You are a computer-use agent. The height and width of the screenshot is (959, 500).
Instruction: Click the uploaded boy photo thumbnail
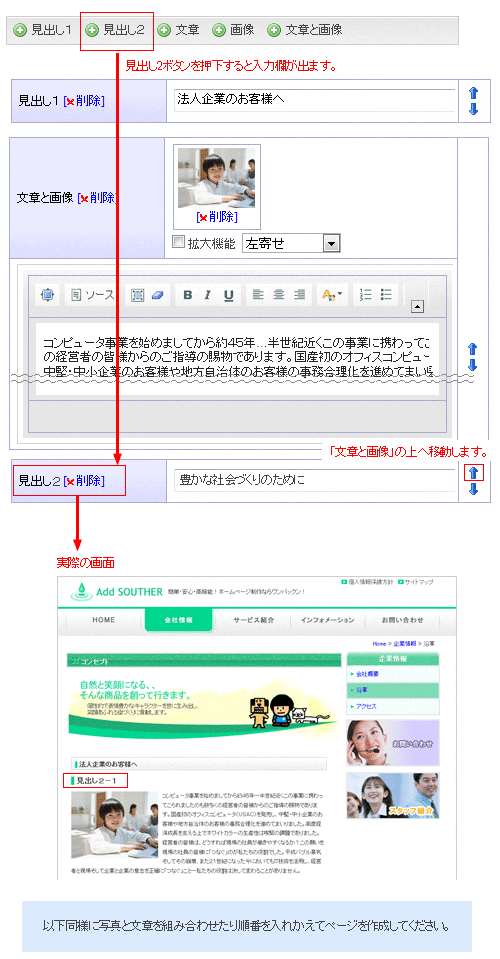tap(217, 178)
